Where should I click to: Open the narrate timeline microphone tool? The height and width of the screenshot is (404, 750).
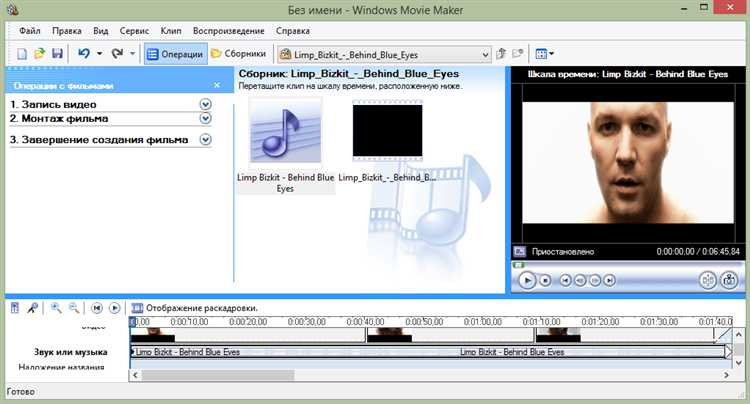pos(32,308)
